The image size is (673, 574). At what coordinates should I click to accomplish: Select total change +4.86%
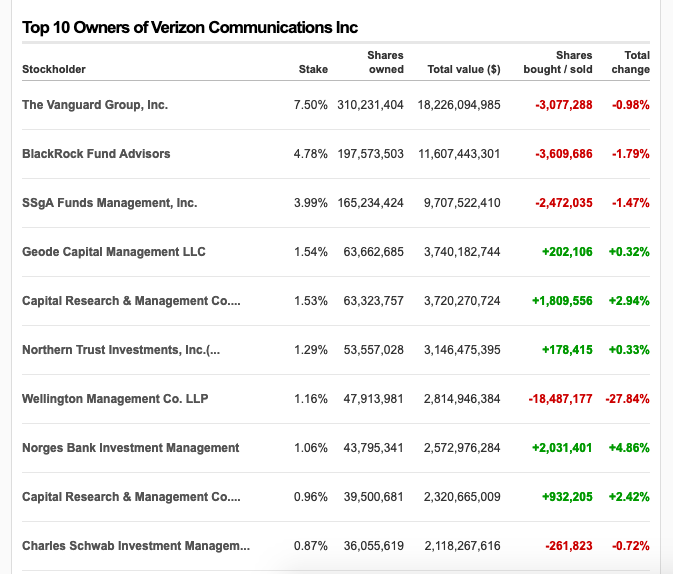pos(629,448)
